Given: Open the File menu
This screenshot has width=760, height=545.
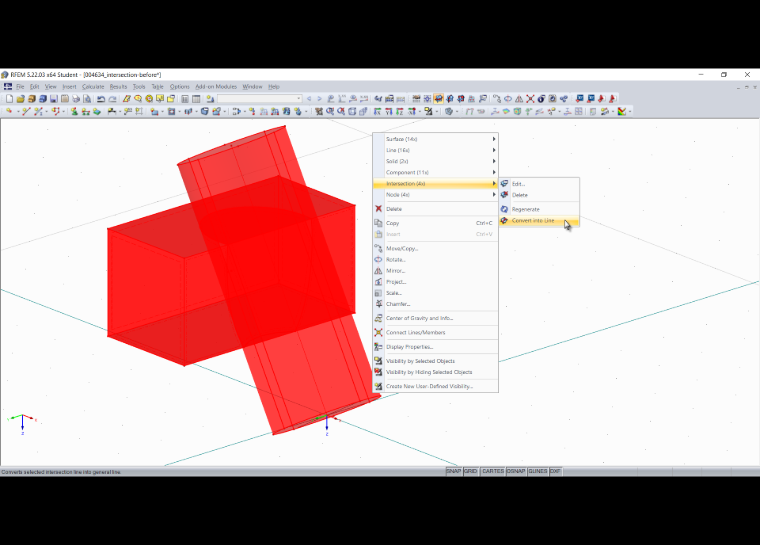Looking at the screenshot, I should coord(20,87).
